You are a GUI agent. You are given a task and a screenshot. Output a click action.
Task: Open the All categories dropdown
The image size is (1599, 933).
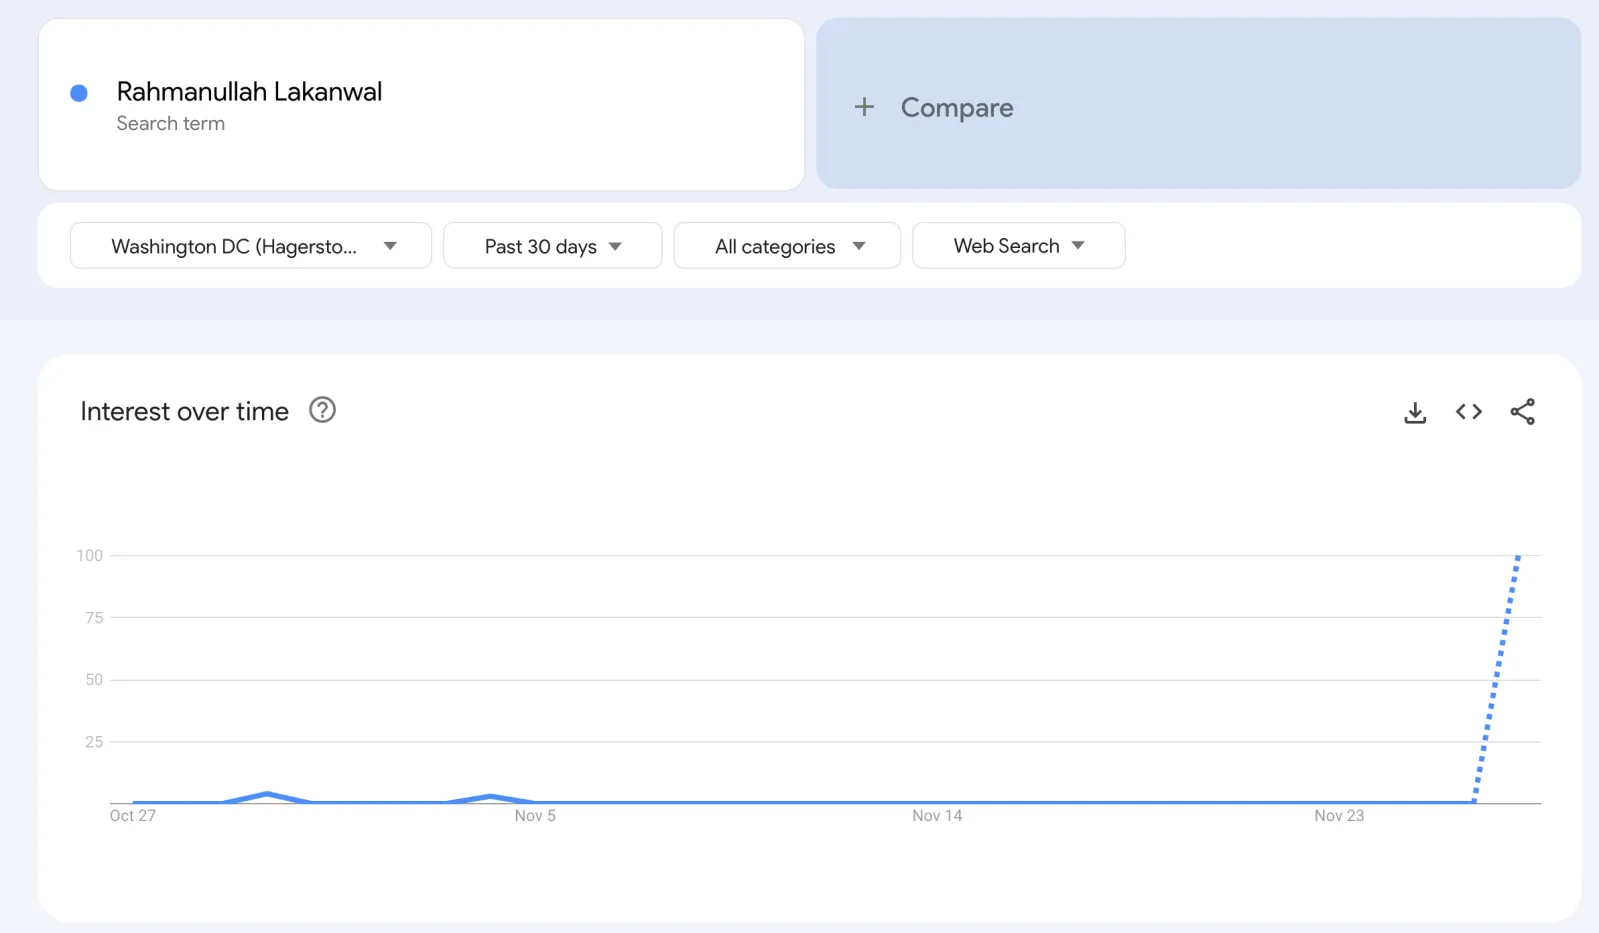(787, 246)
